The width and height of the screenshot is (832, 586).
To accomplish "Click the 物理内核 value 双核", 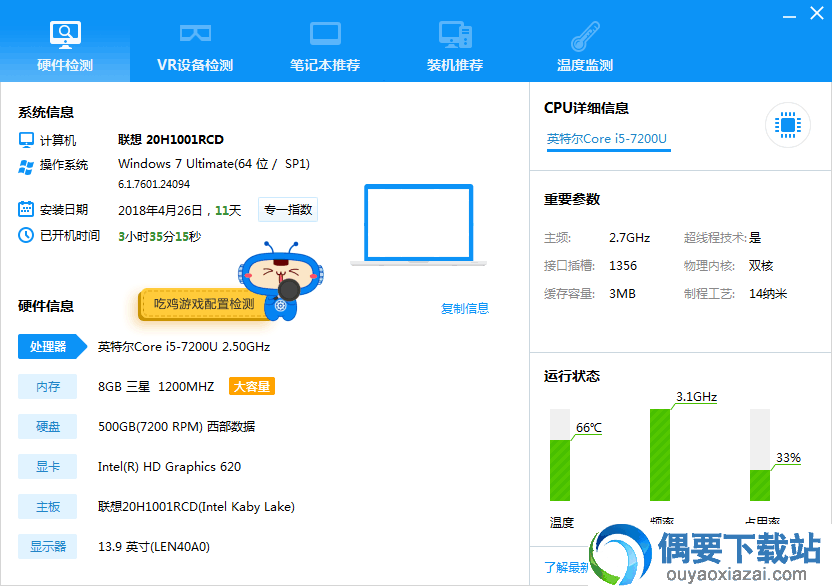I will pos(761,265).
